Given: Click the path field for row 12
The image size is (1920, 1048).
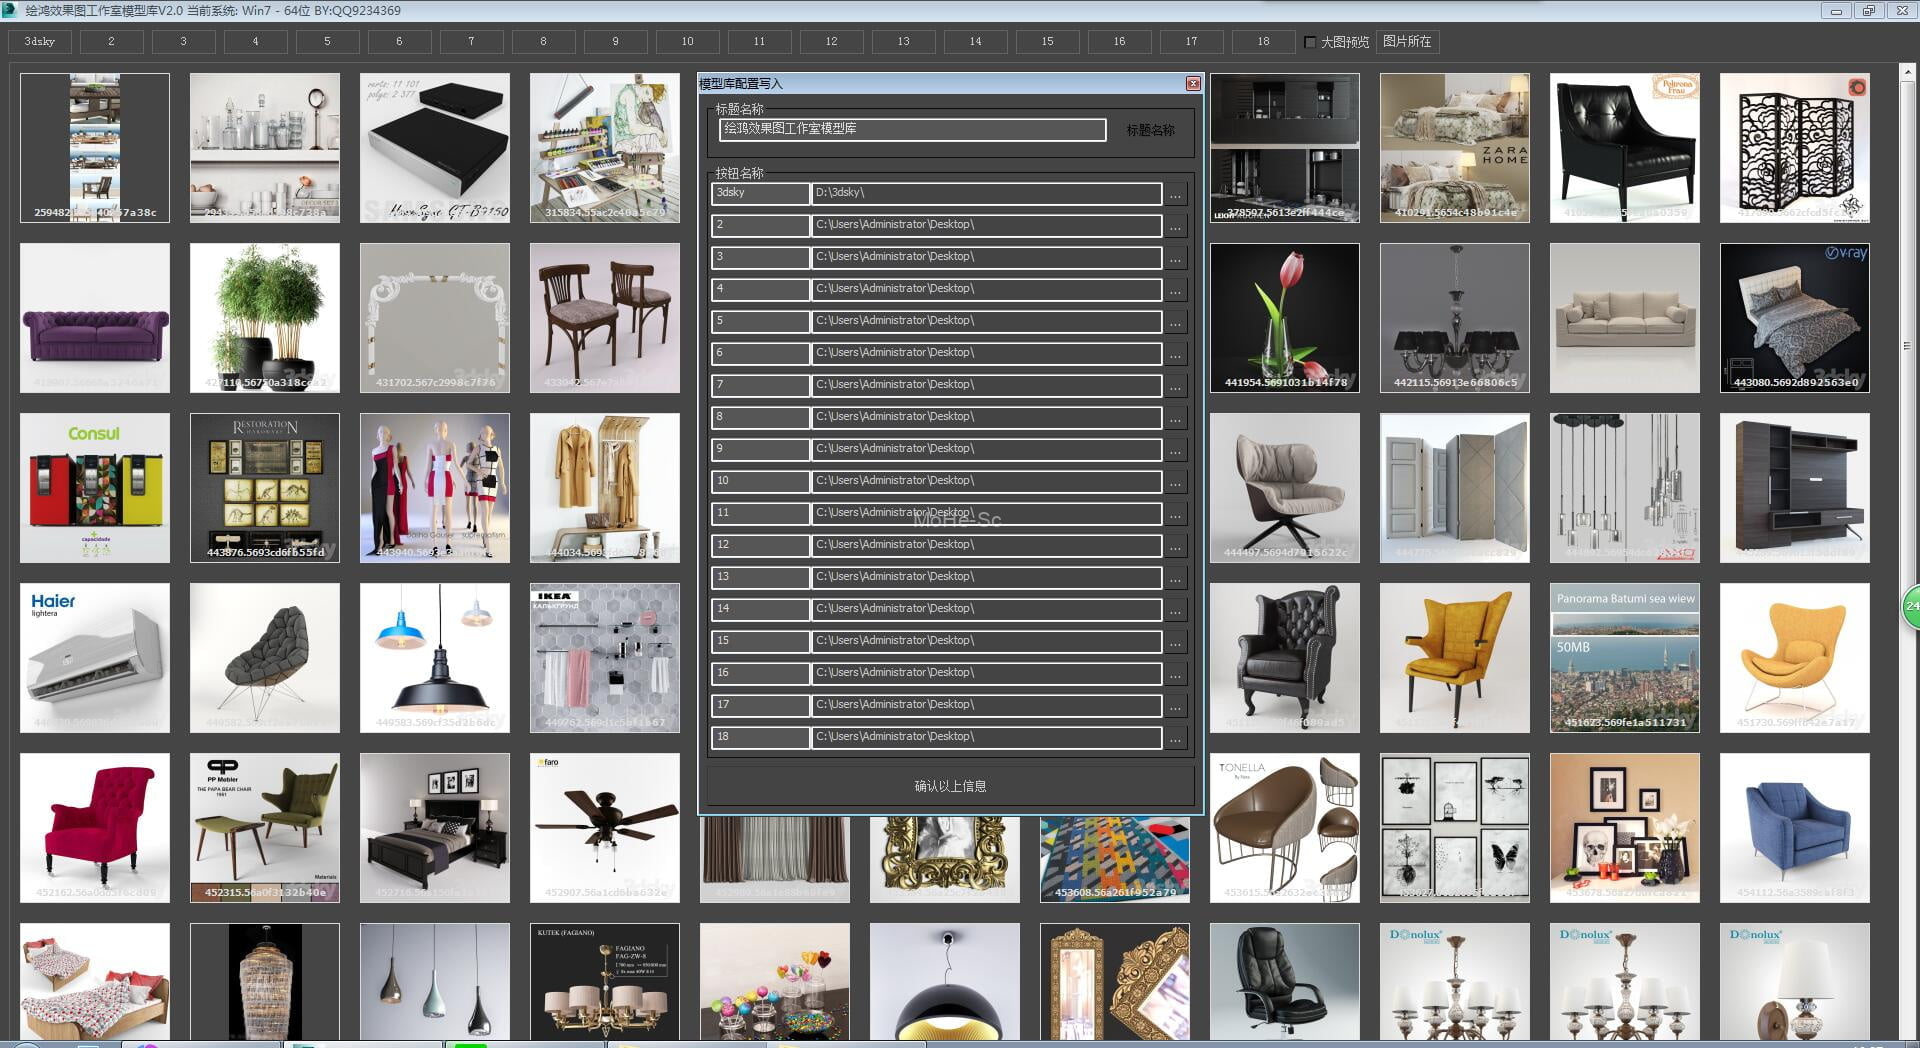Looking at the screenshot, I should coord(986,546).
